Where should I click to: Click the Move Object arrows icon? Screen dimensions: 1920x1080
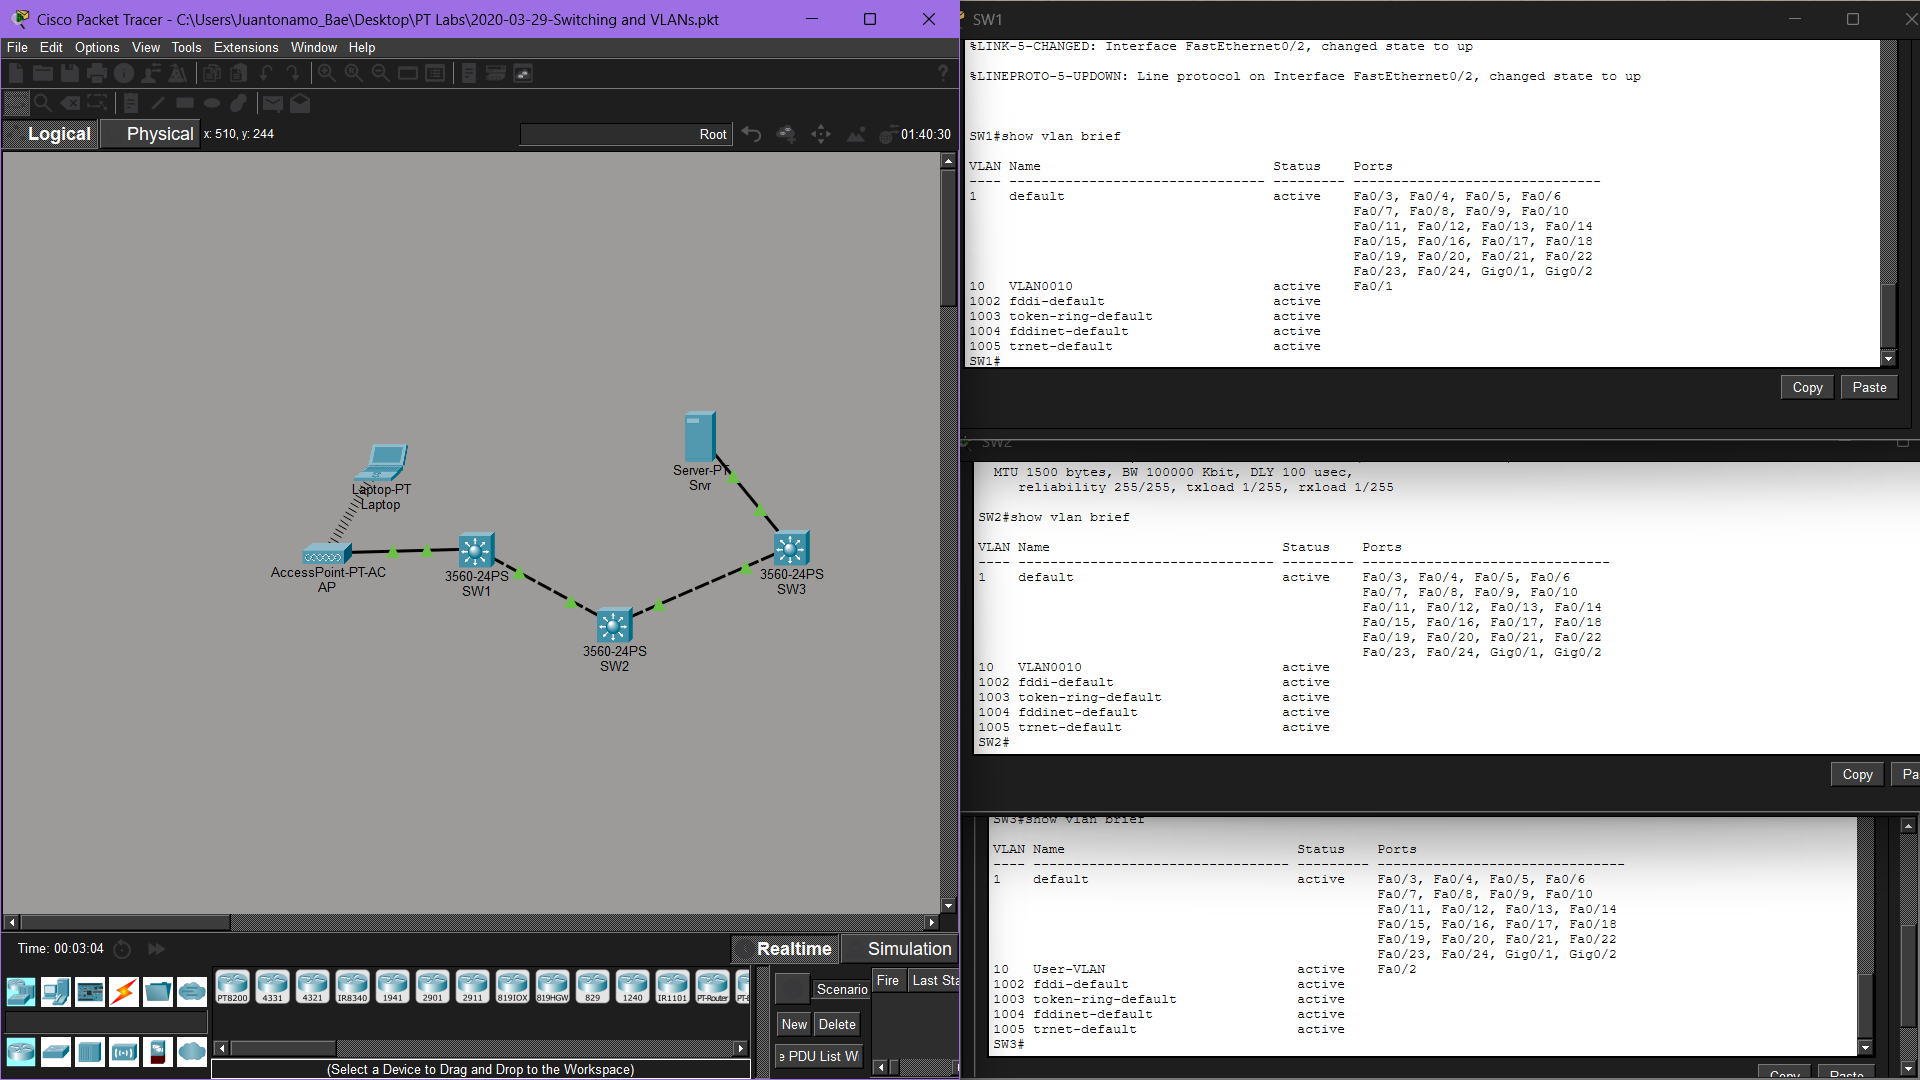[x=821, y=134]
